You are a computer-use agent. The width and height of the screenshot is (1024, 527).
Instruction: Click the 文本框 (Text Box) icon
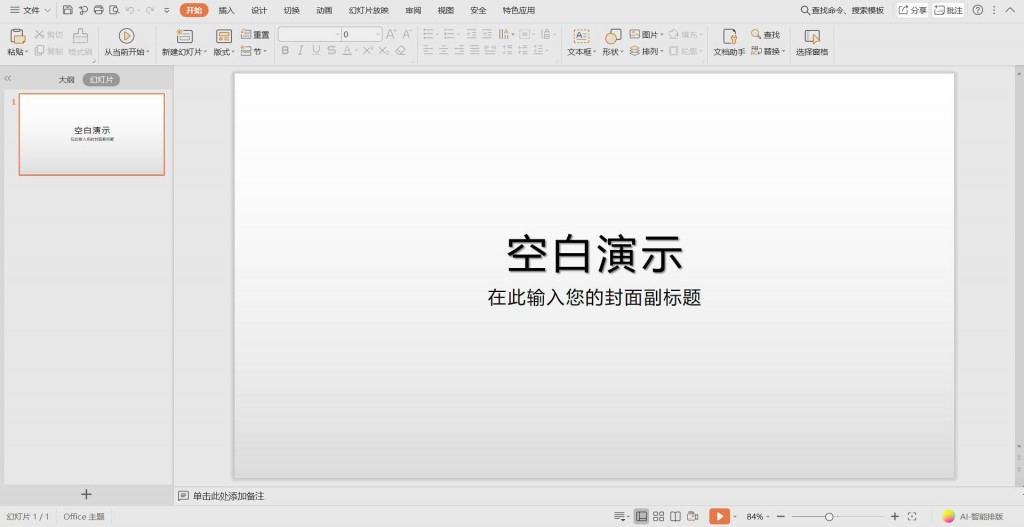[x=581, y=36]
